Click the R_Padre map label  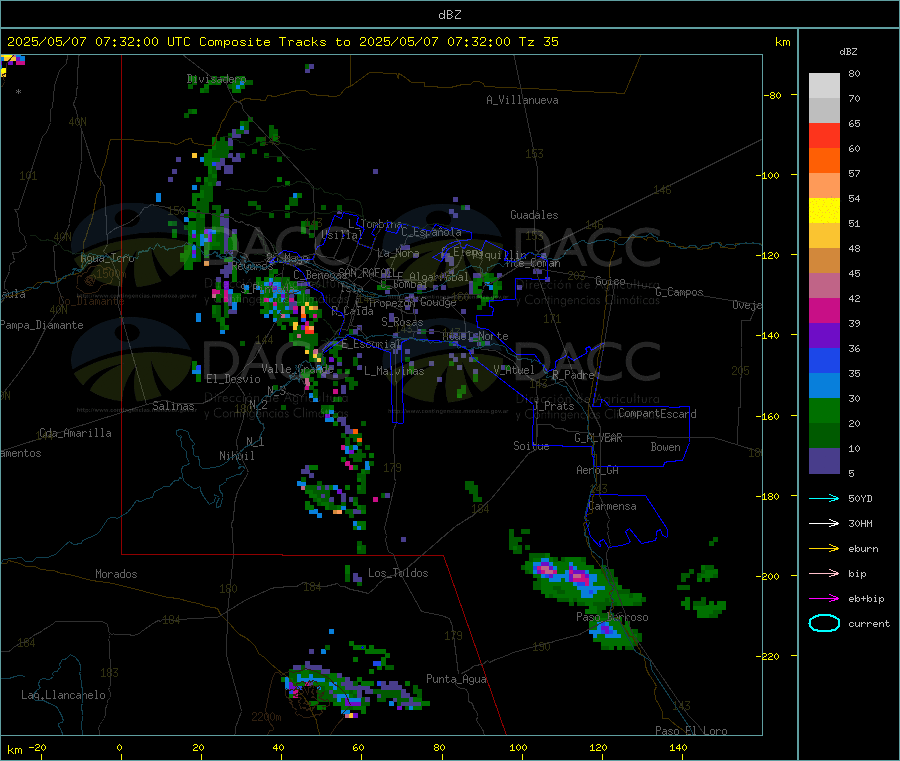(573, 375)
